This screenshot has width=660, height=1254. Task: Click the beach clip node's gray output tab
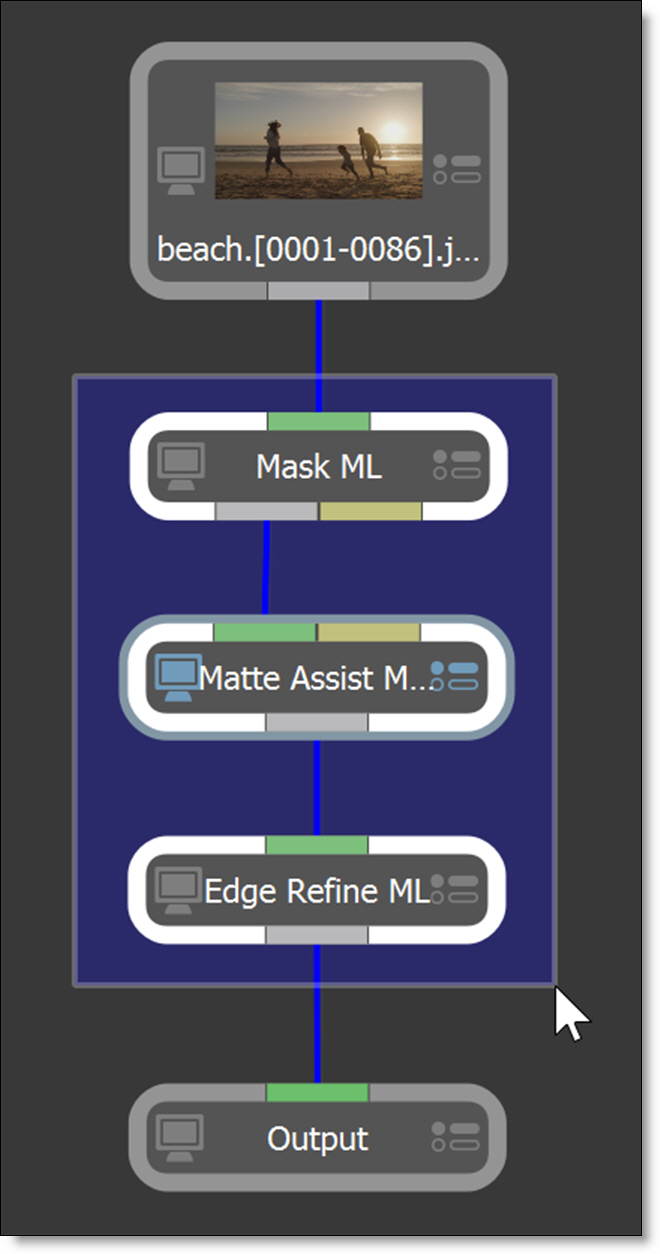318,291
